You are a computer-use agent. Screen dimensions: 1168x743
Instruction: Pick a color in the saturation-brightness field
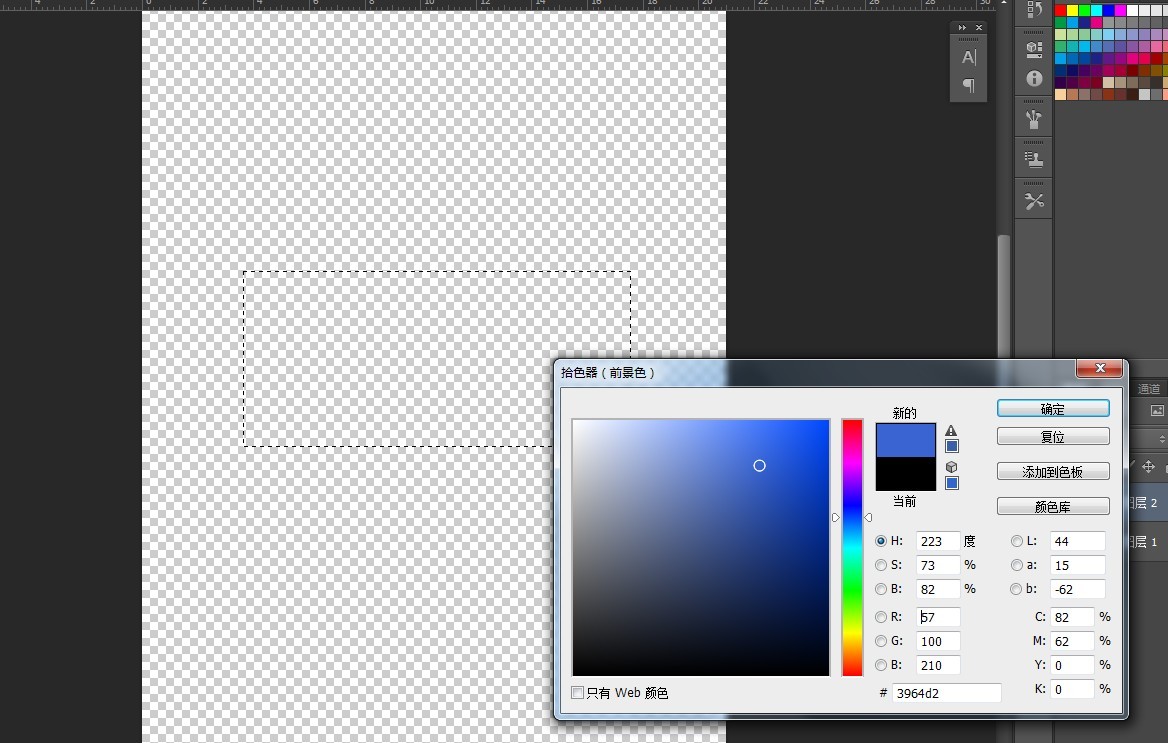point(701,548)
